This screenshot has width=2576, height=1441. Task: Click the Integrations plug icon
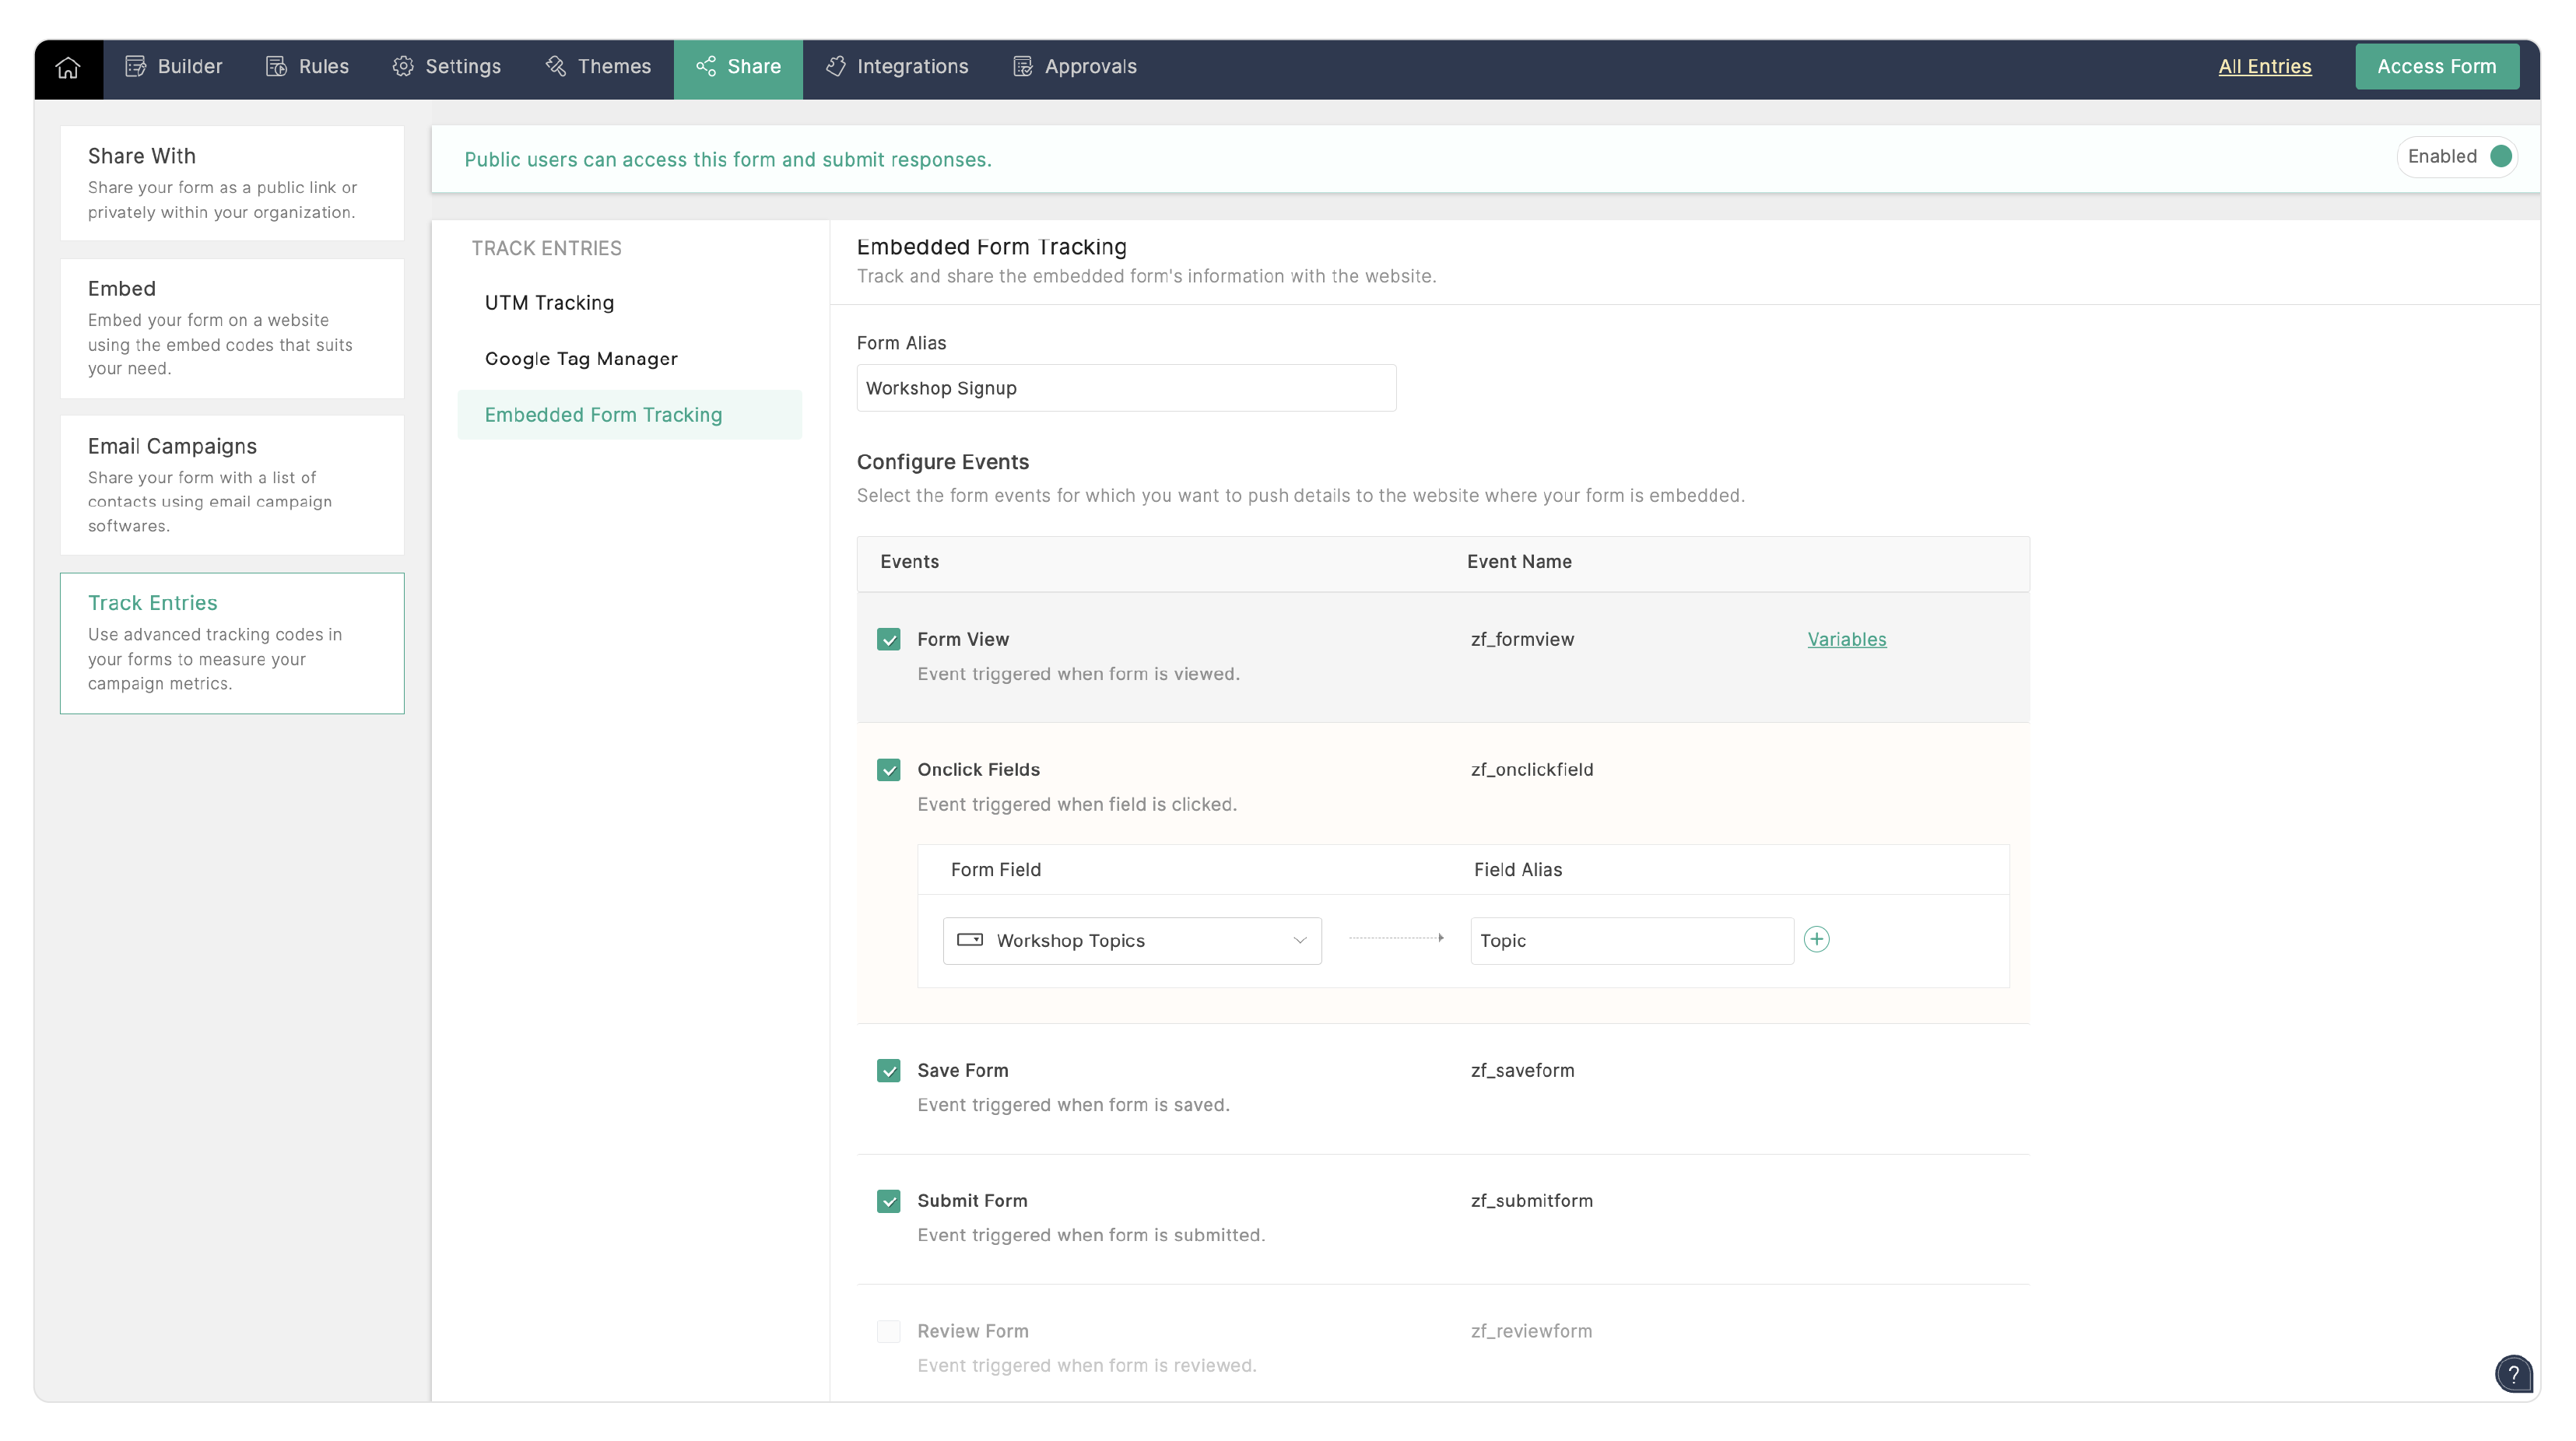tap(836, 67)
